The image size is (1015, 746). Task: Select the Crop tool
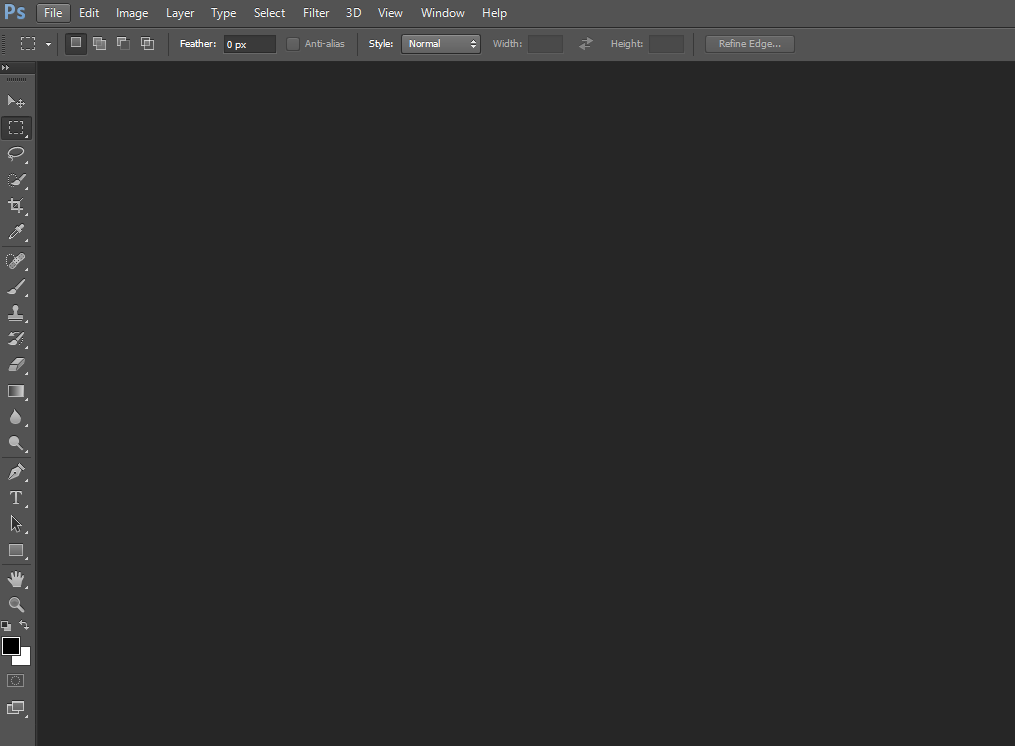tap(16, 207)
